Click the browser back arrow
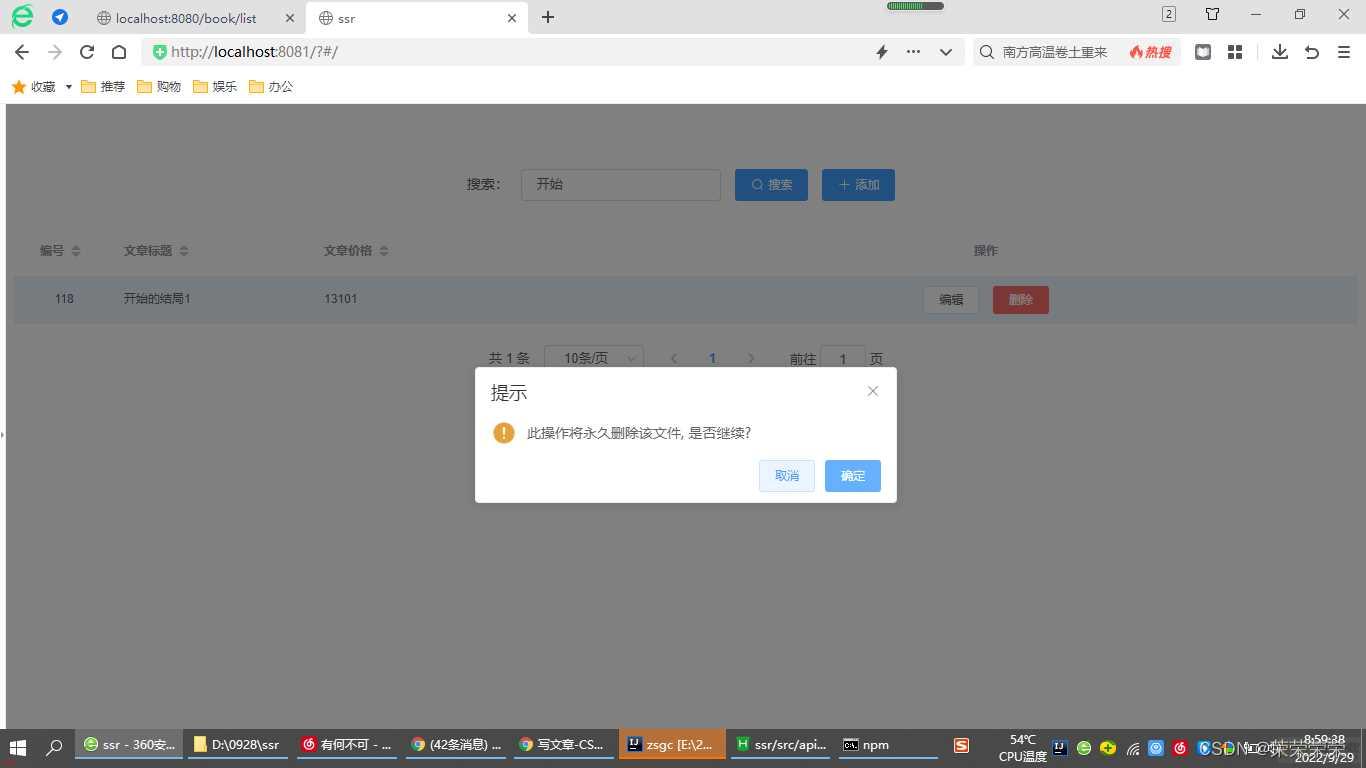 22,52
